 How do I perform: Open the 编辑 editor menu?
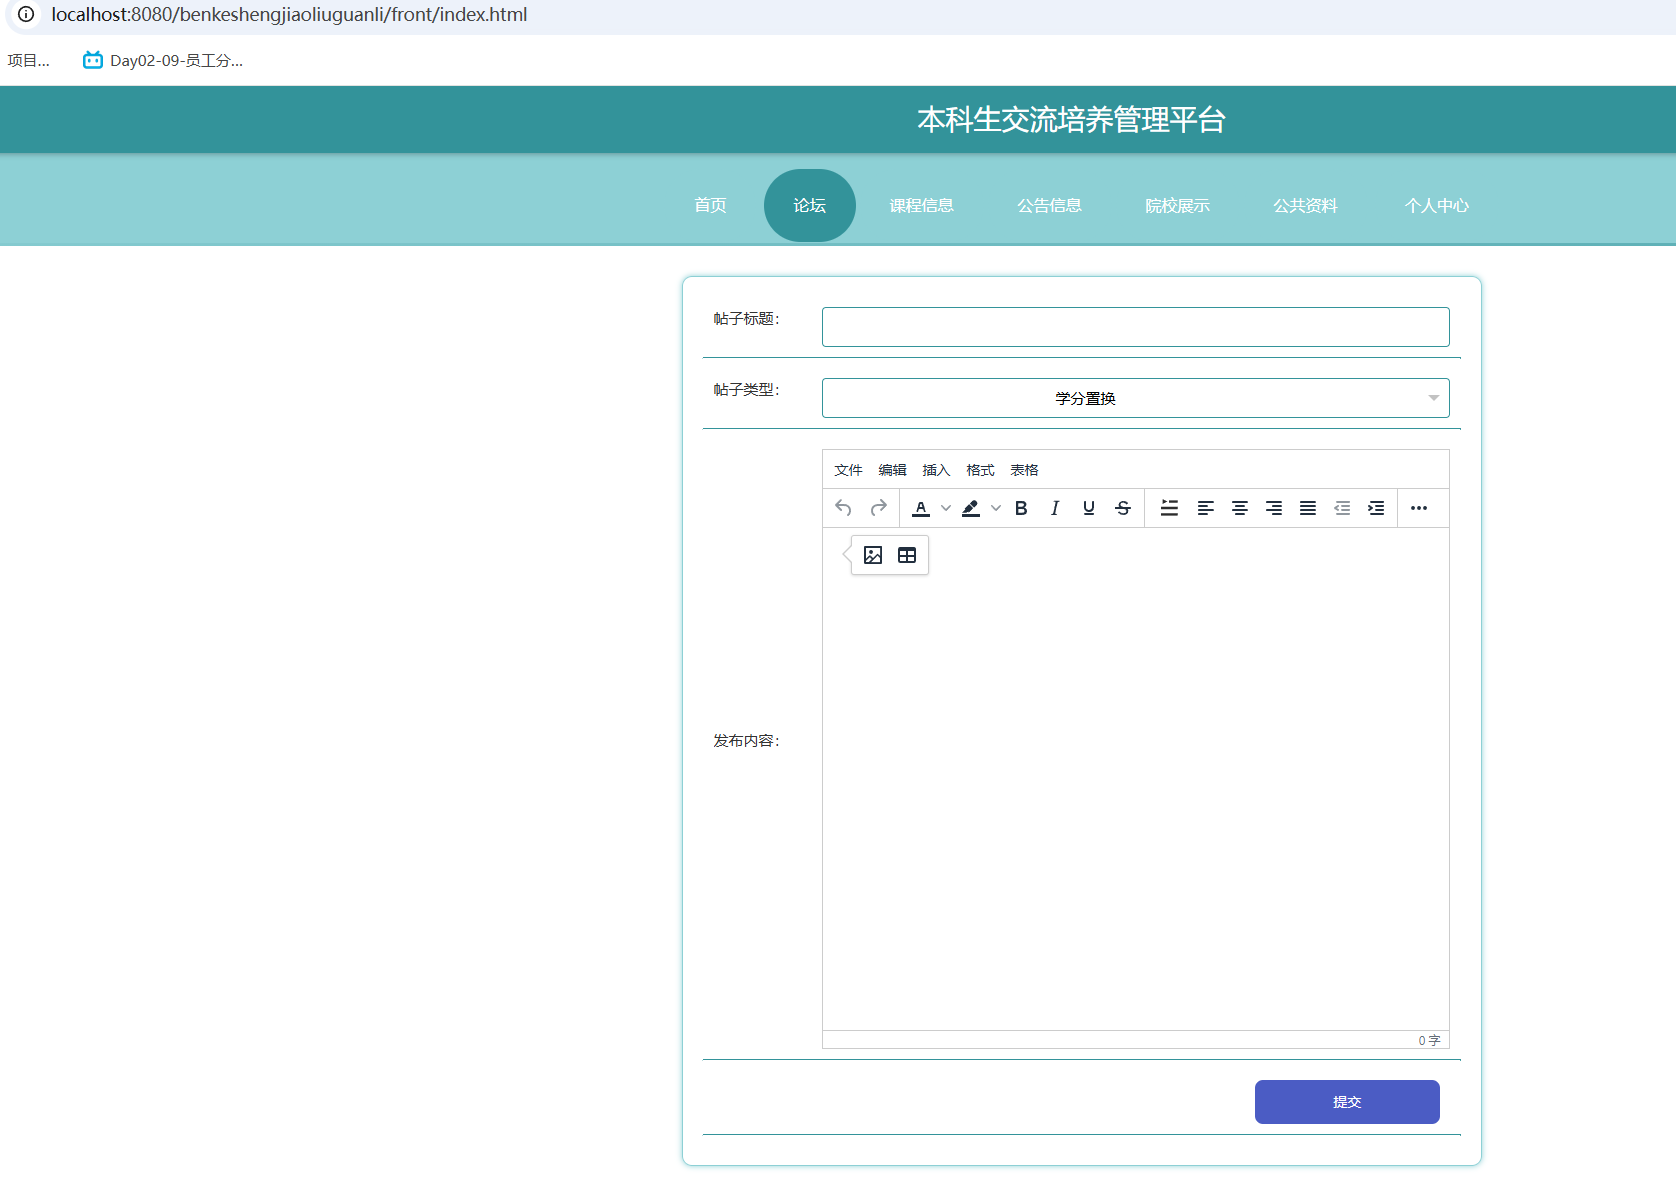(892, 470)
